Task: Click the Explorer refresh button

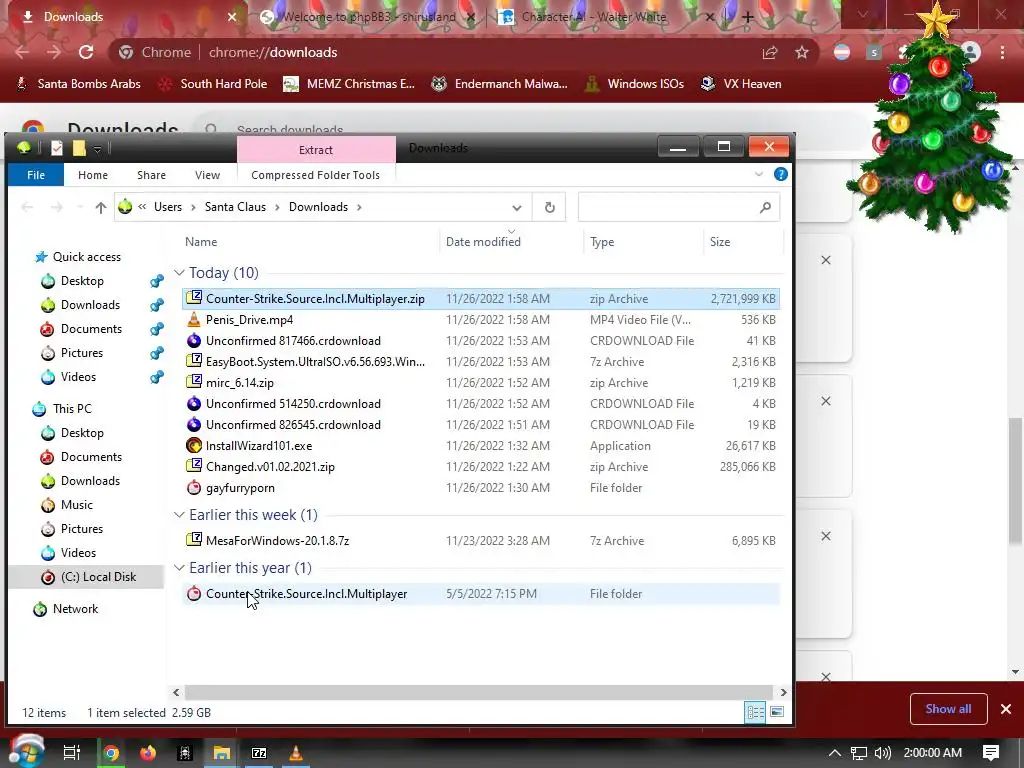Action: point(549,207)
